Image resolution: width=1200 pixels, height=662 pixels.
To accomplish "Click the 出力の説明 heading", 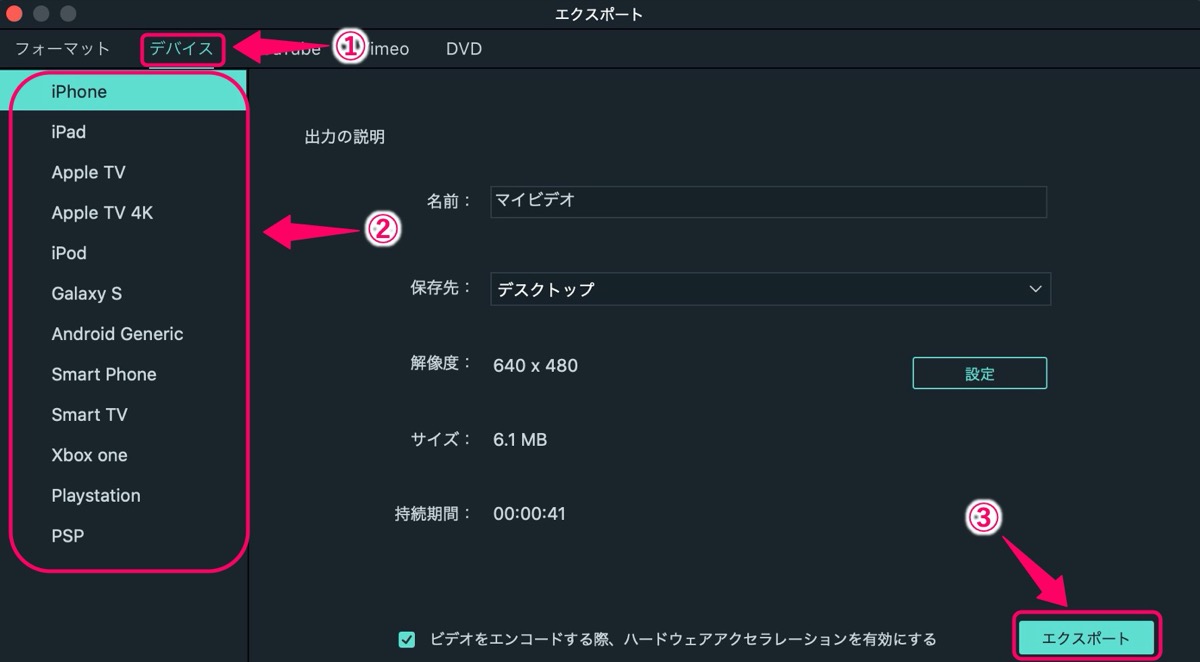I will tap(345, 137).
